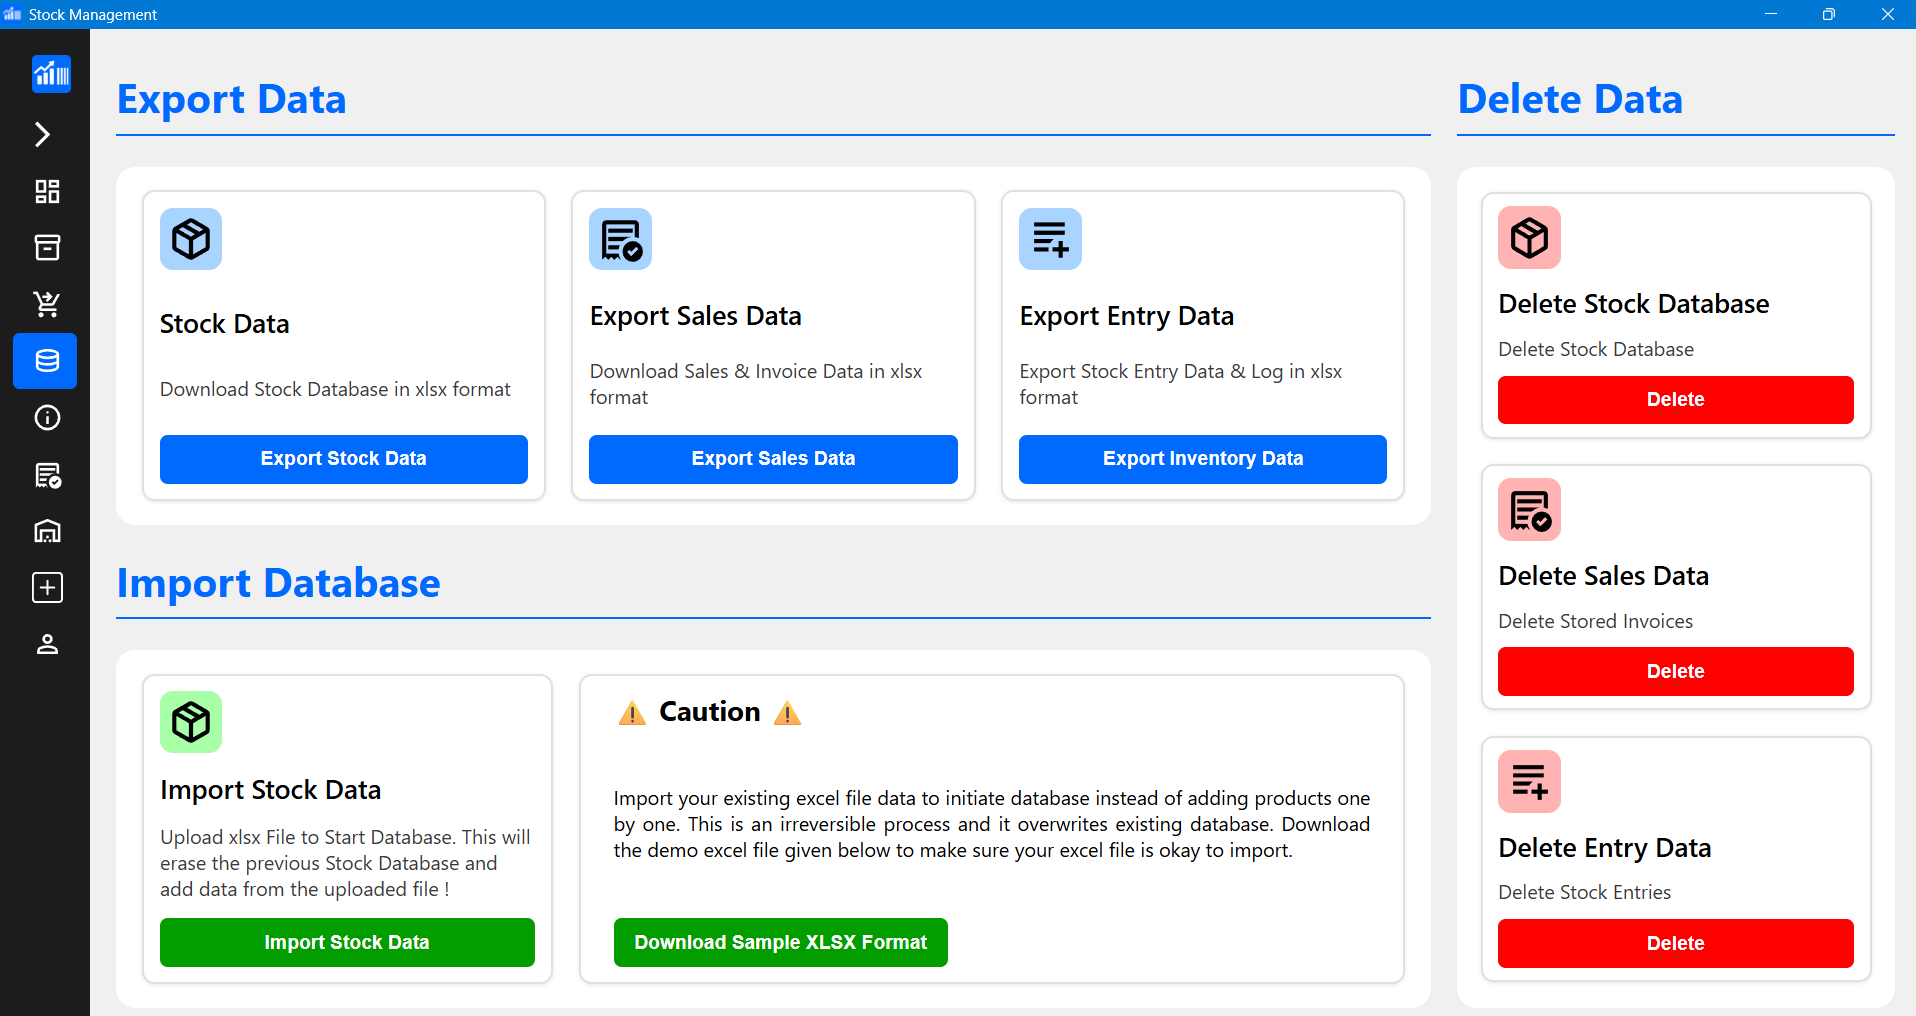This screenshot has height=1016, width=1916.
Task: Open the warehouse icon in sidebar
Action: 47,531
